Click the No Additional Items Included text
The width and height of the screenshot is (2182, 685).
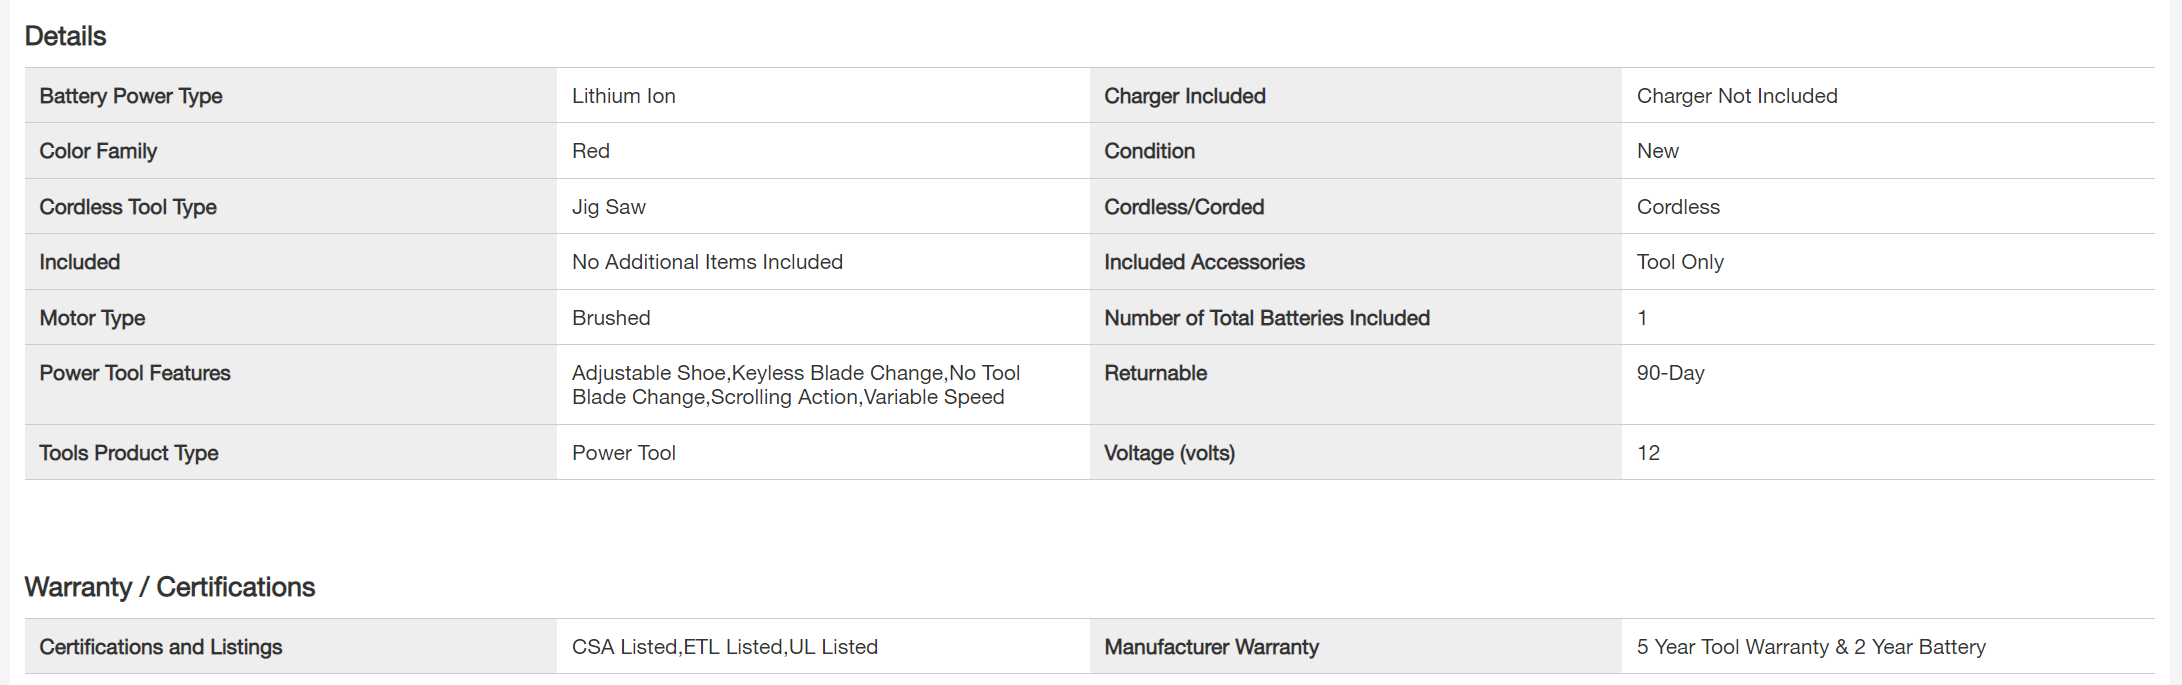[x=707, y=262]
